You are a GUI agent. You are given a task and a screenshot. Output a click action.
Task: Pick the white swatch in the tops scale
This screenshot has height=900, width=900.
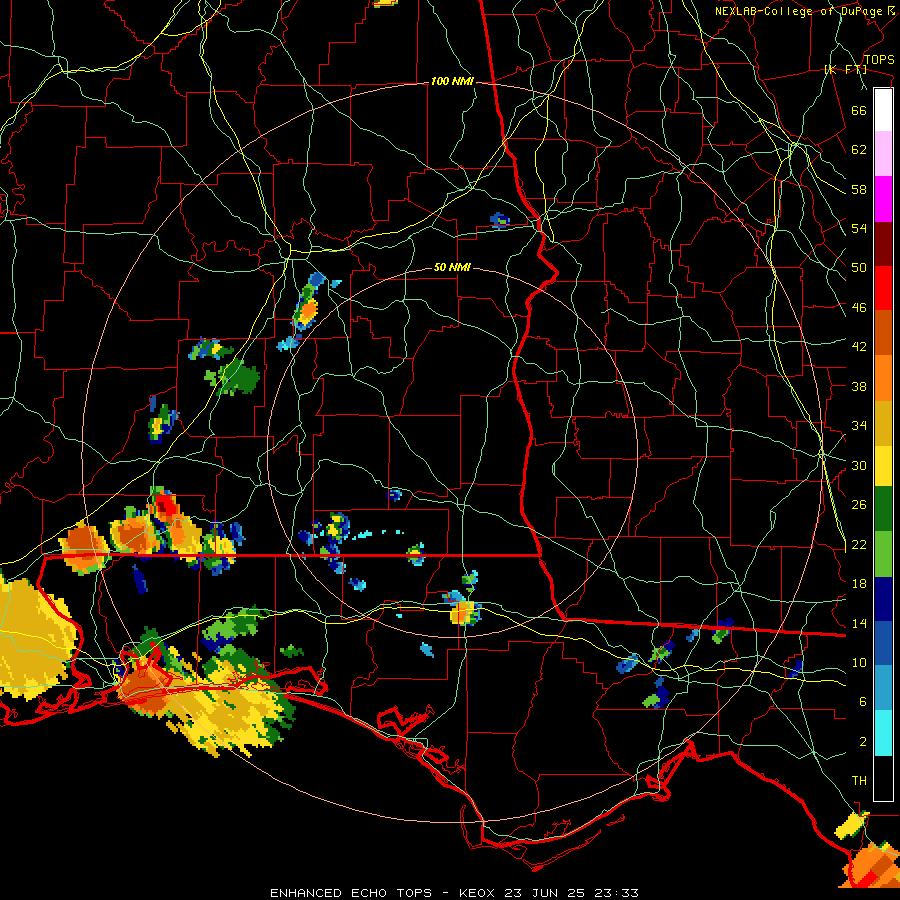click(883, 110)
